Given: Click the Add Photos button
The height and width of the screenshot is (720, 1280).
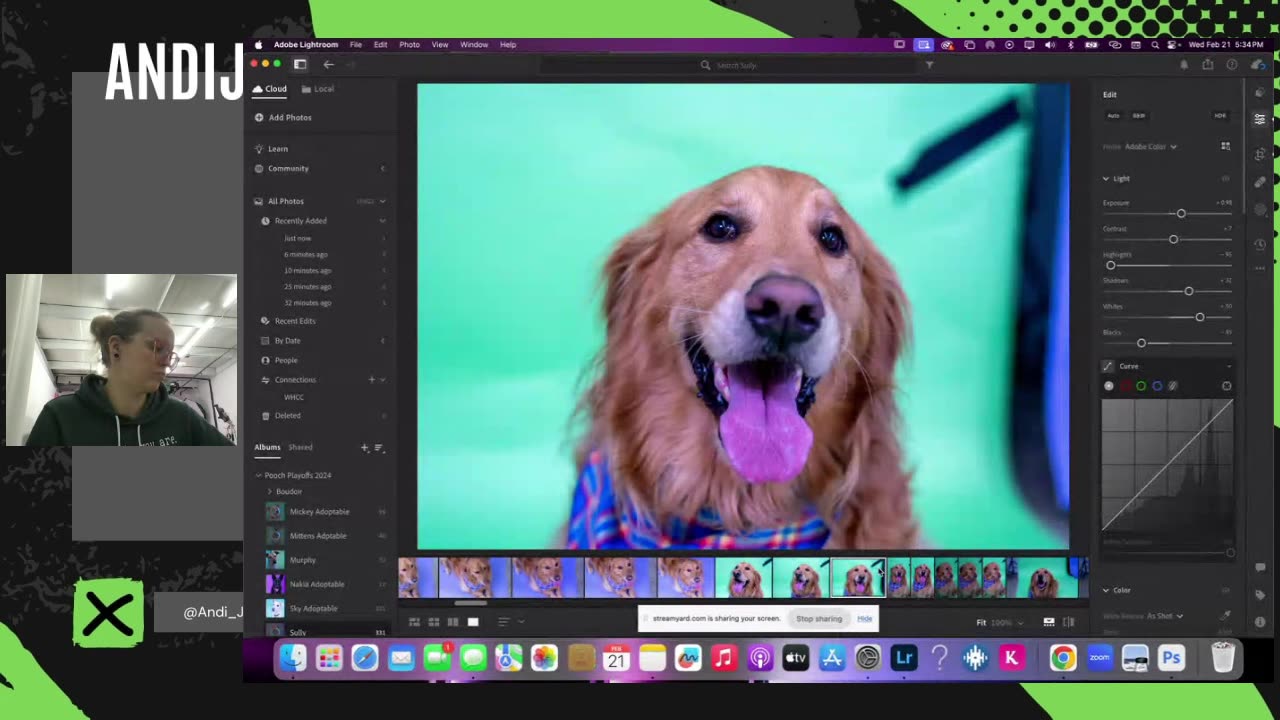Looking at the screenshot, I should [x=283, y=118].
